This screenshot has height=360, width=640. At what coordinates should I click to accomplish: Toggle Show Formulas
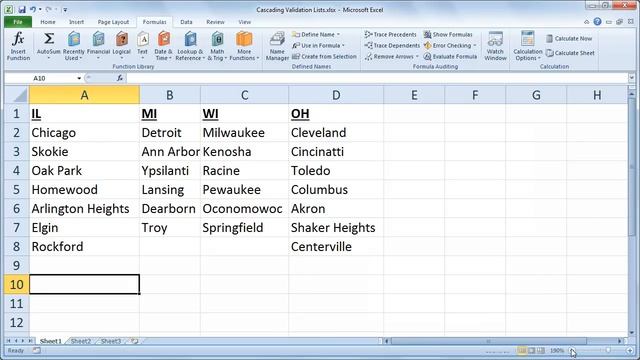click(x=448, y=35)
